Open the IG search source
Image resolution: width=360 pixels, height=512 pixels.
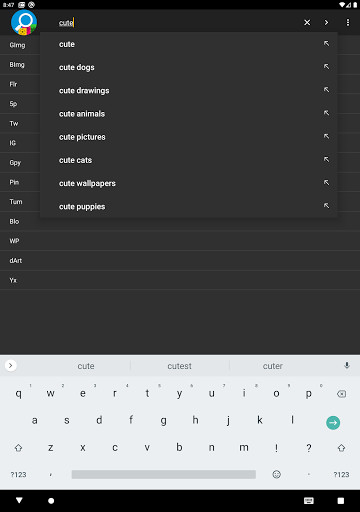click(x=12, y=143)
